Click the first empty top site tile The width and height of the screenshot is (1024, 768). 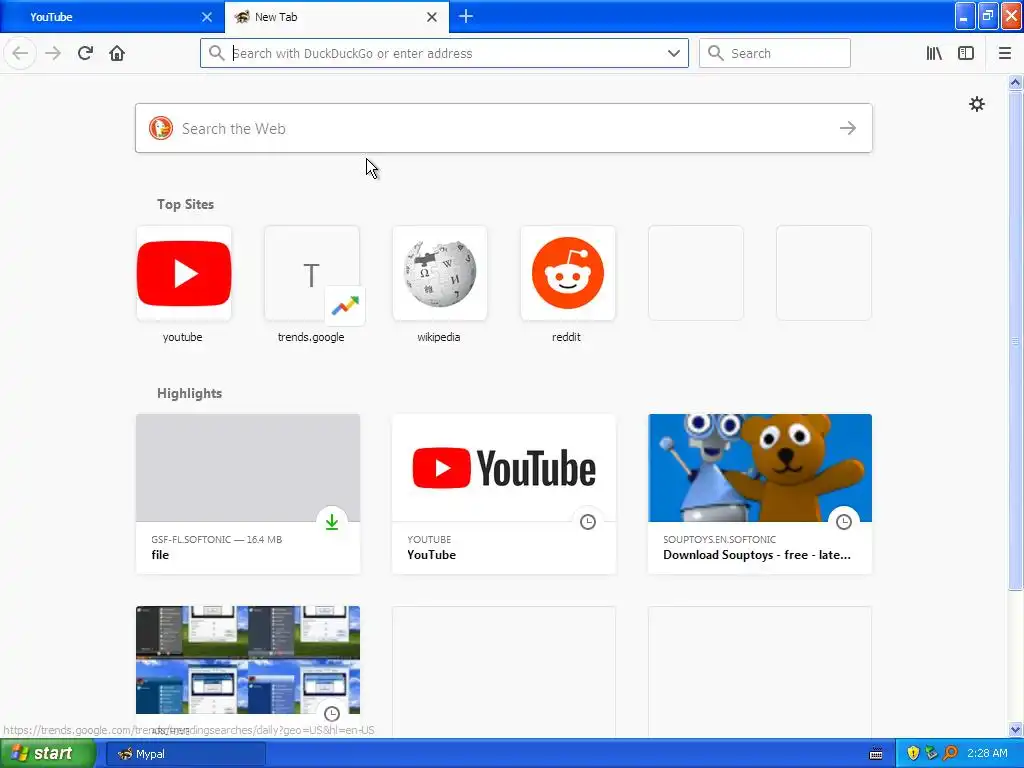pos(696,273)
